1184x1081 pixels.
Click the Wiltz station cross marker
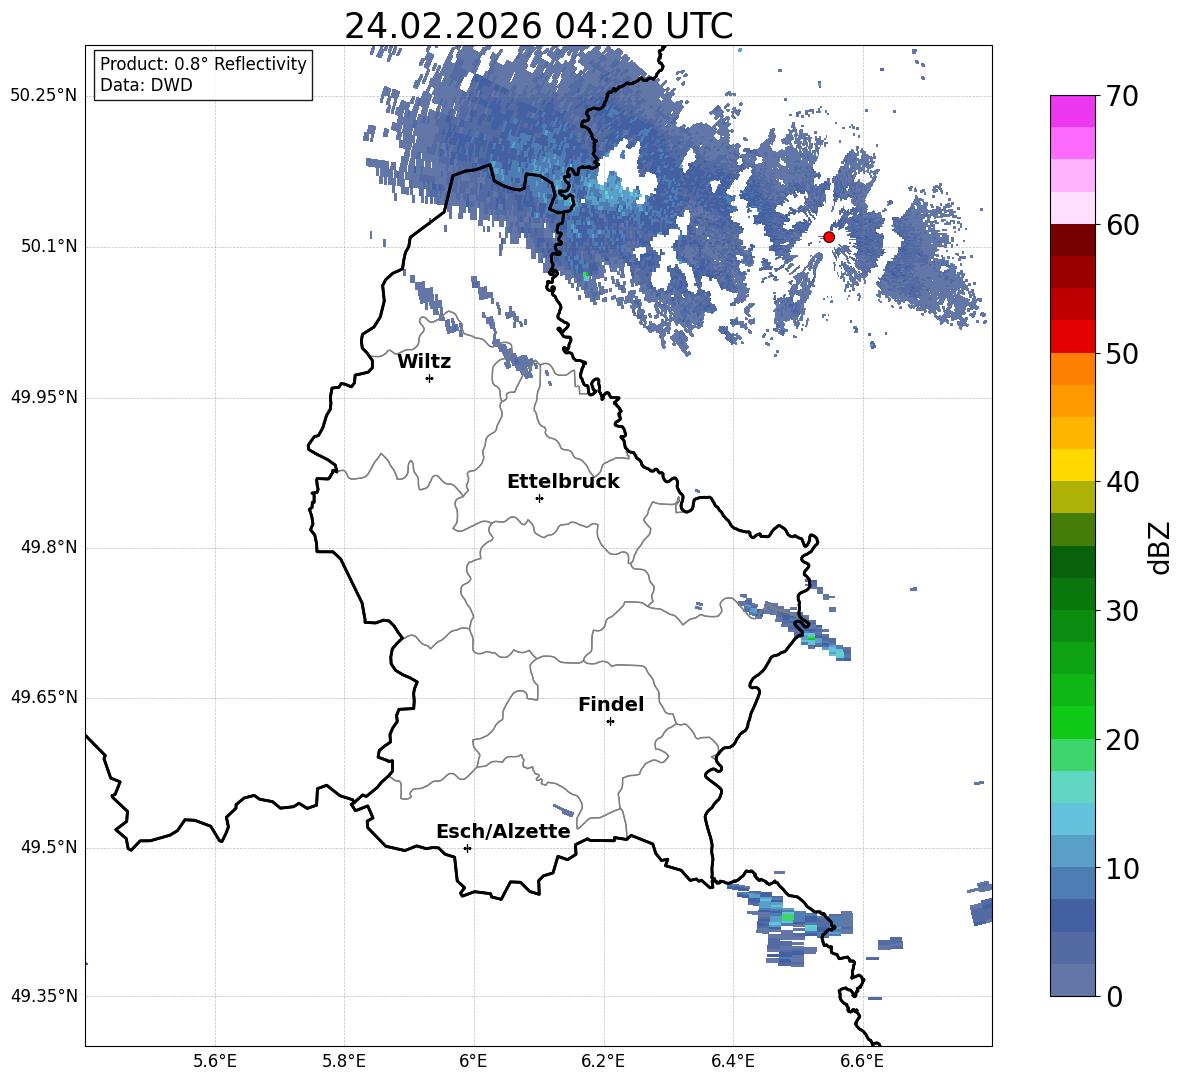tap(430, 378)
